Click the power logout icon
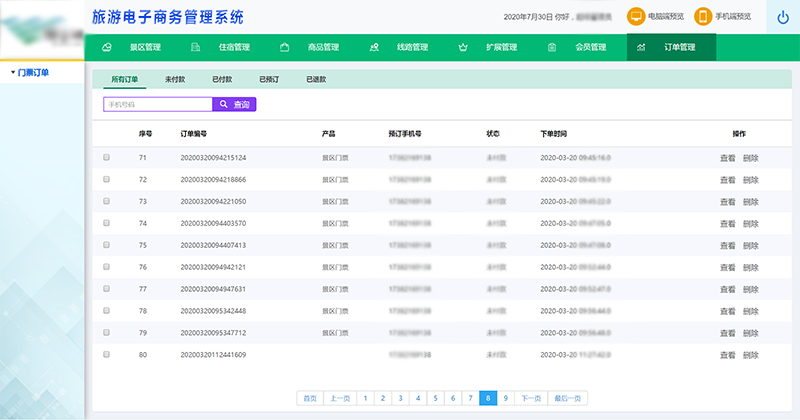The height and width of the screenshot is (420, 800). tap(782, 18)
